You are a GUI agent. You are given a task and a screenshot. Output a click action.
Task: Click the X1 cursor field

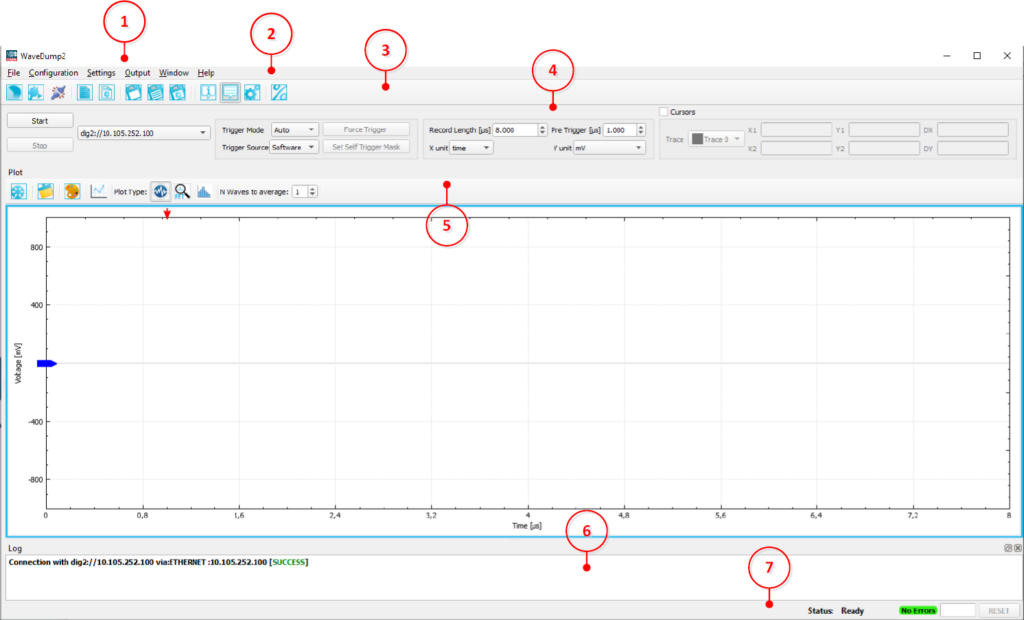click(x=796, y=130)
